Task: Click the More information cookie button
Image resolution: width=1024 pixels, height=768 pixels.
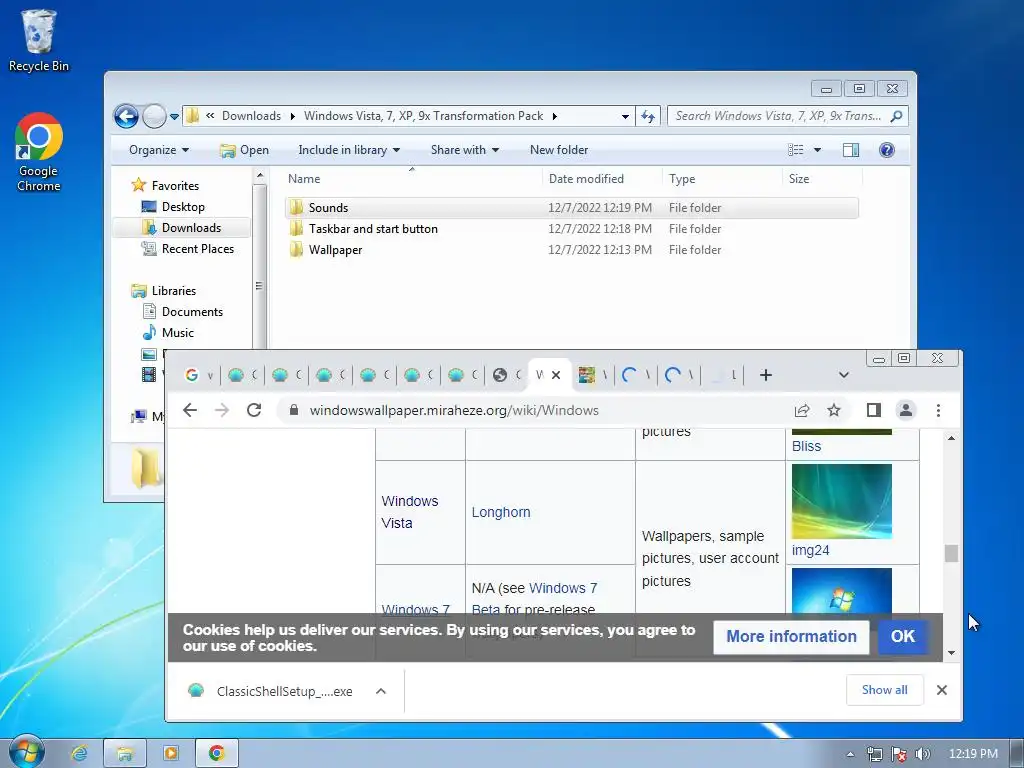Action: coord(792,637)
